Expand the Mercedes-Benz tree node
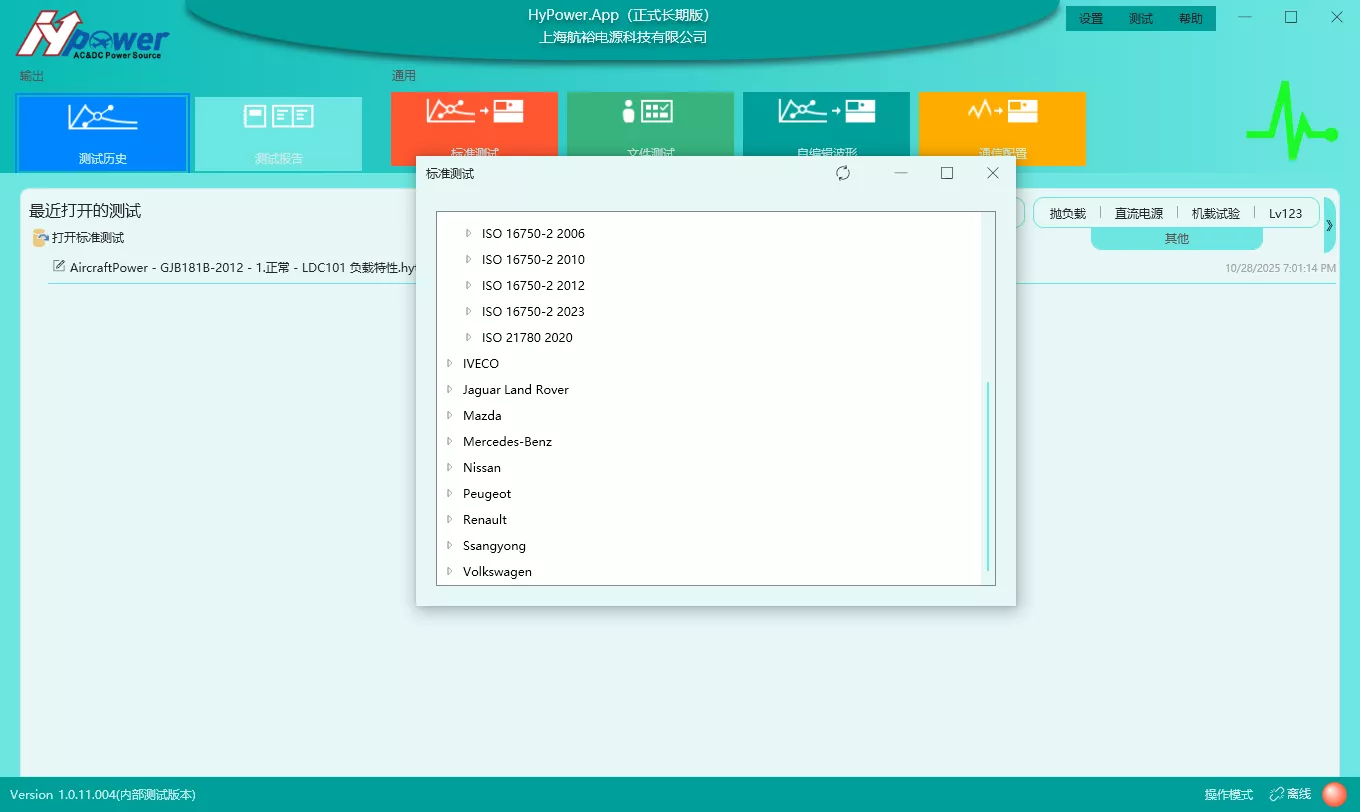The image size is (1360, 812). [x=449, y=441]
